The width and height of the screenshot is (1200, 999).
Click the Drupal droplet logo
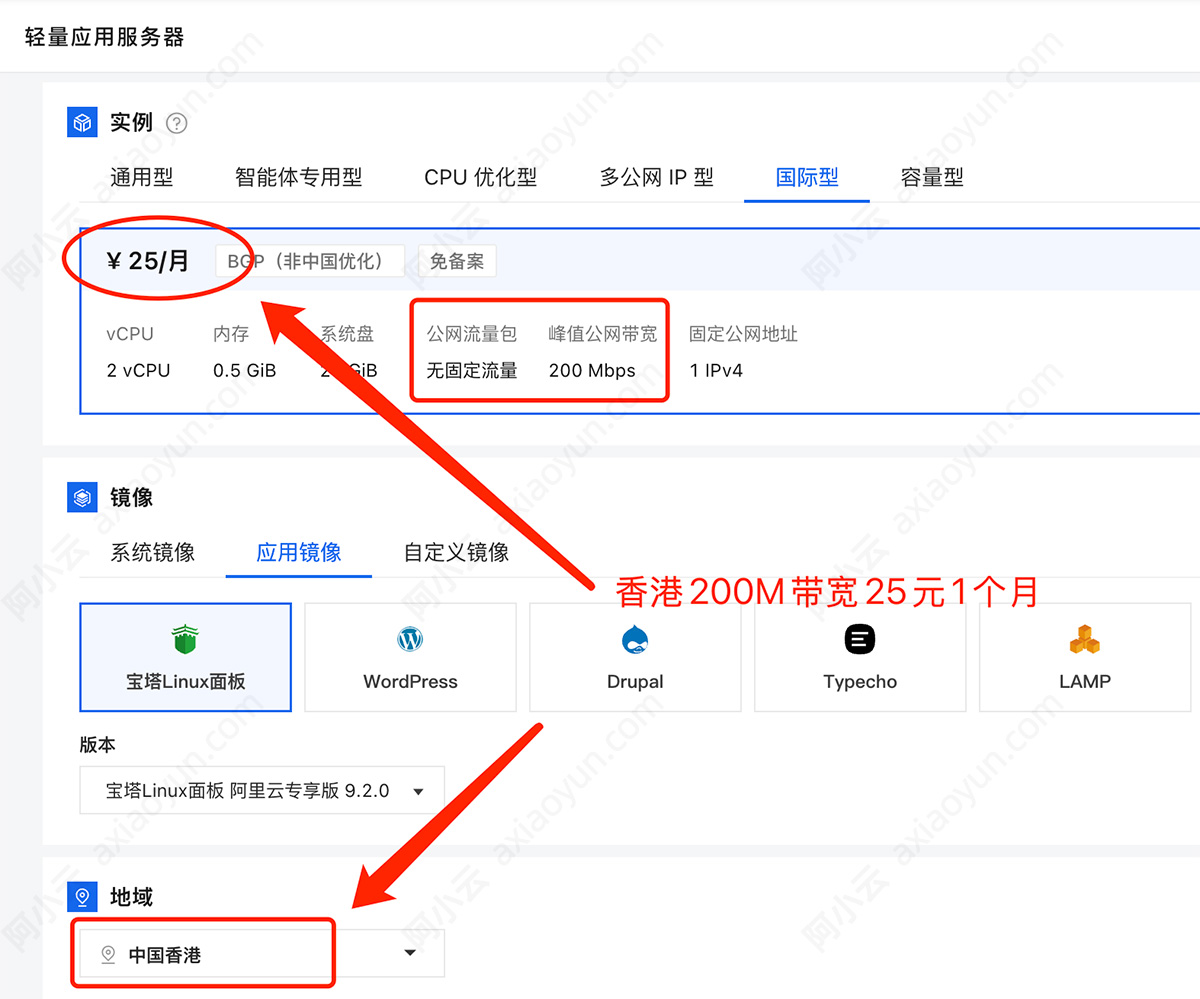635,639
